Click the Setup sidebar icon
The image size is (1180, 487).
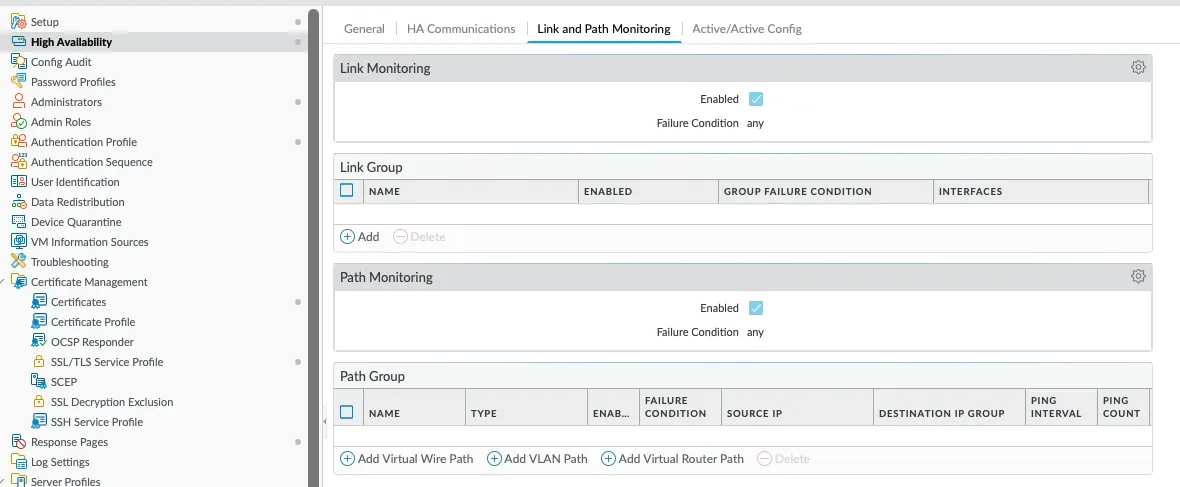click(19, 22)
